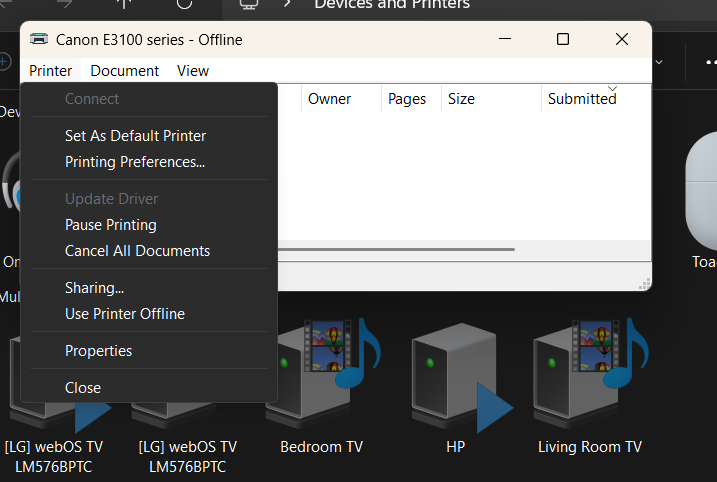The width and height of the screenshot is (717, 482).
Task: Open the View menu
Action: pyautogui.click(x=193, y=71)
